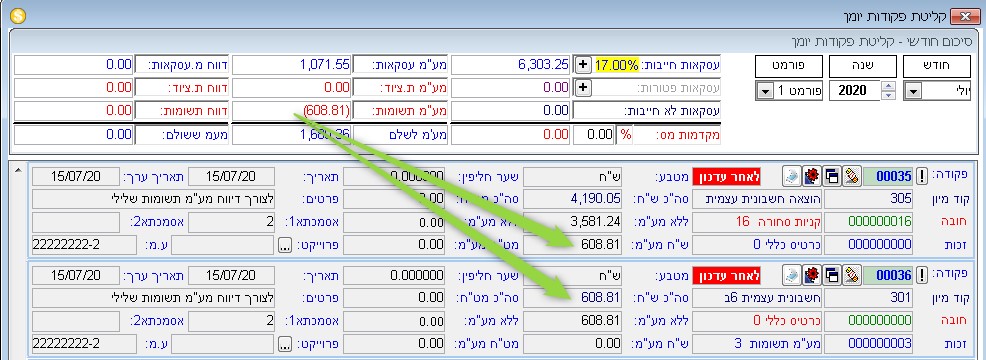
Task: Click the exclamation mark icon for entry 00036
Action: (922, 274)
